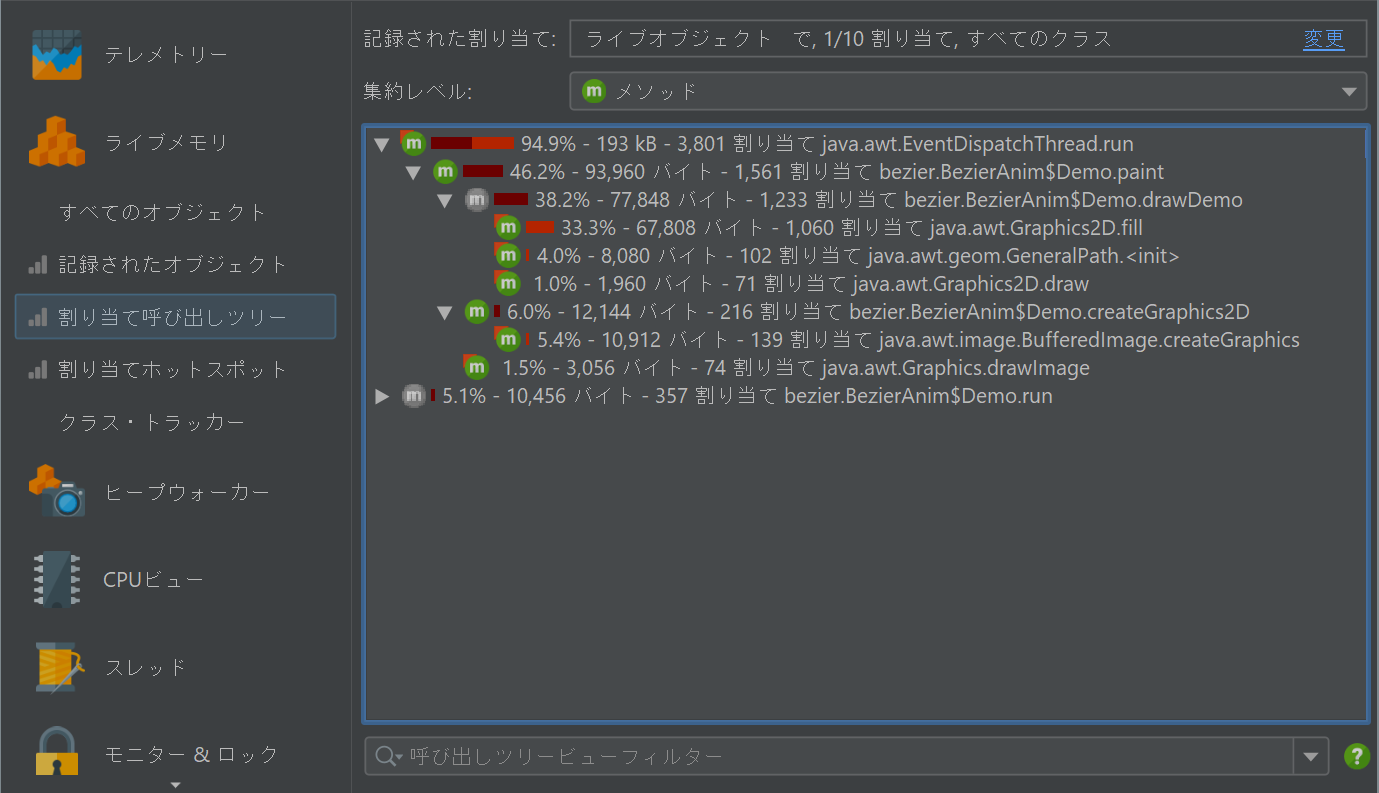Expand the BezierAnim$Demo.run node
The height and width of the screenshot is (793, 1379).
point(381,396)
